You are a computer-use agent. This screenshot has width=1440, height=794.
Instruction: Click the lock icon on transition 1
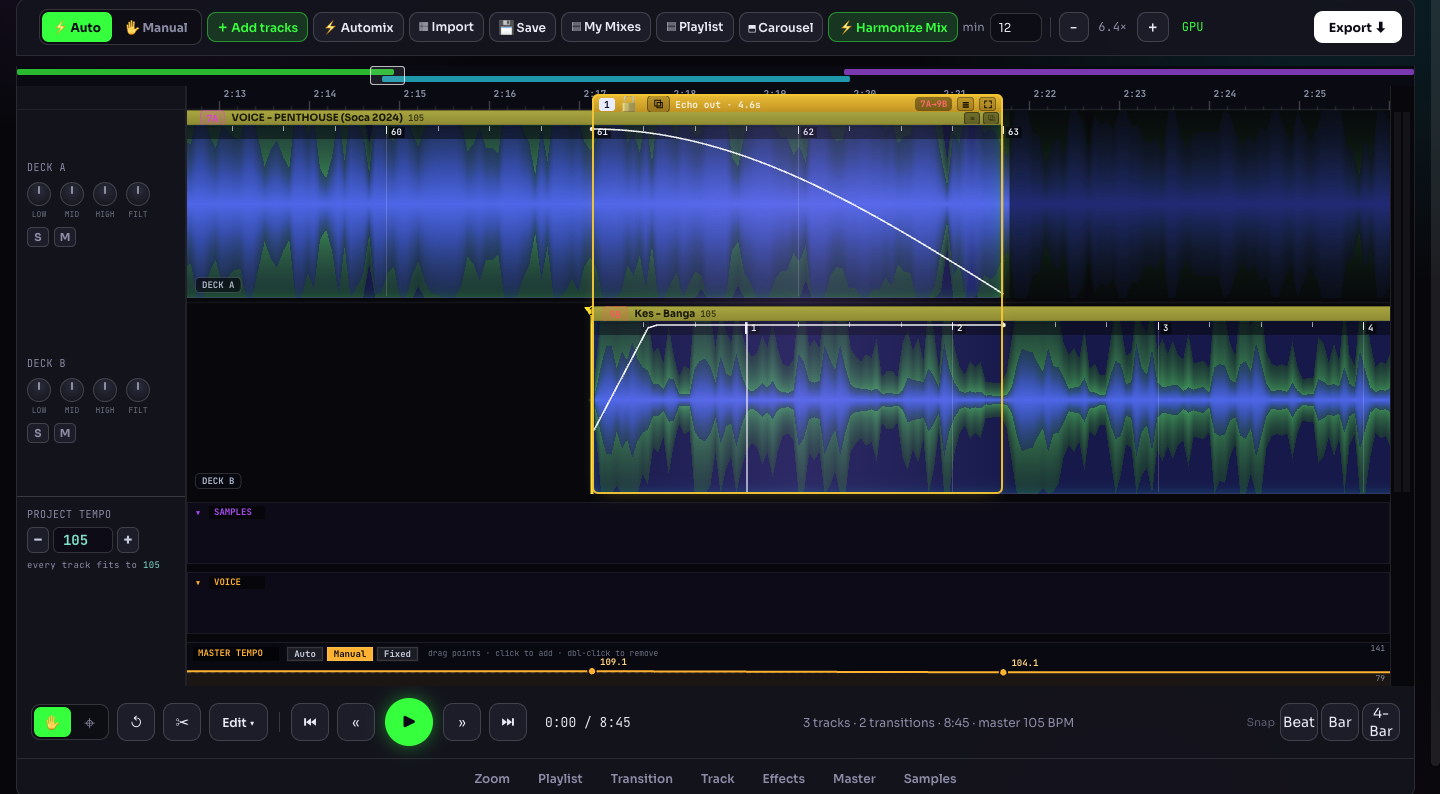[629, 104]
